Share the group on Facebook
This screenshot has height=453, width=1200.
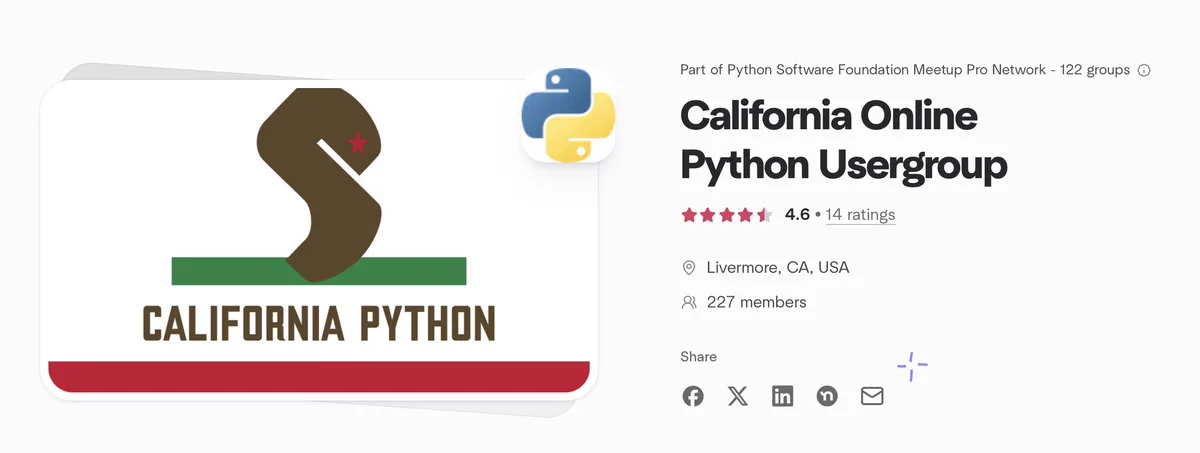pyautogui.click(x=693, y=396)
